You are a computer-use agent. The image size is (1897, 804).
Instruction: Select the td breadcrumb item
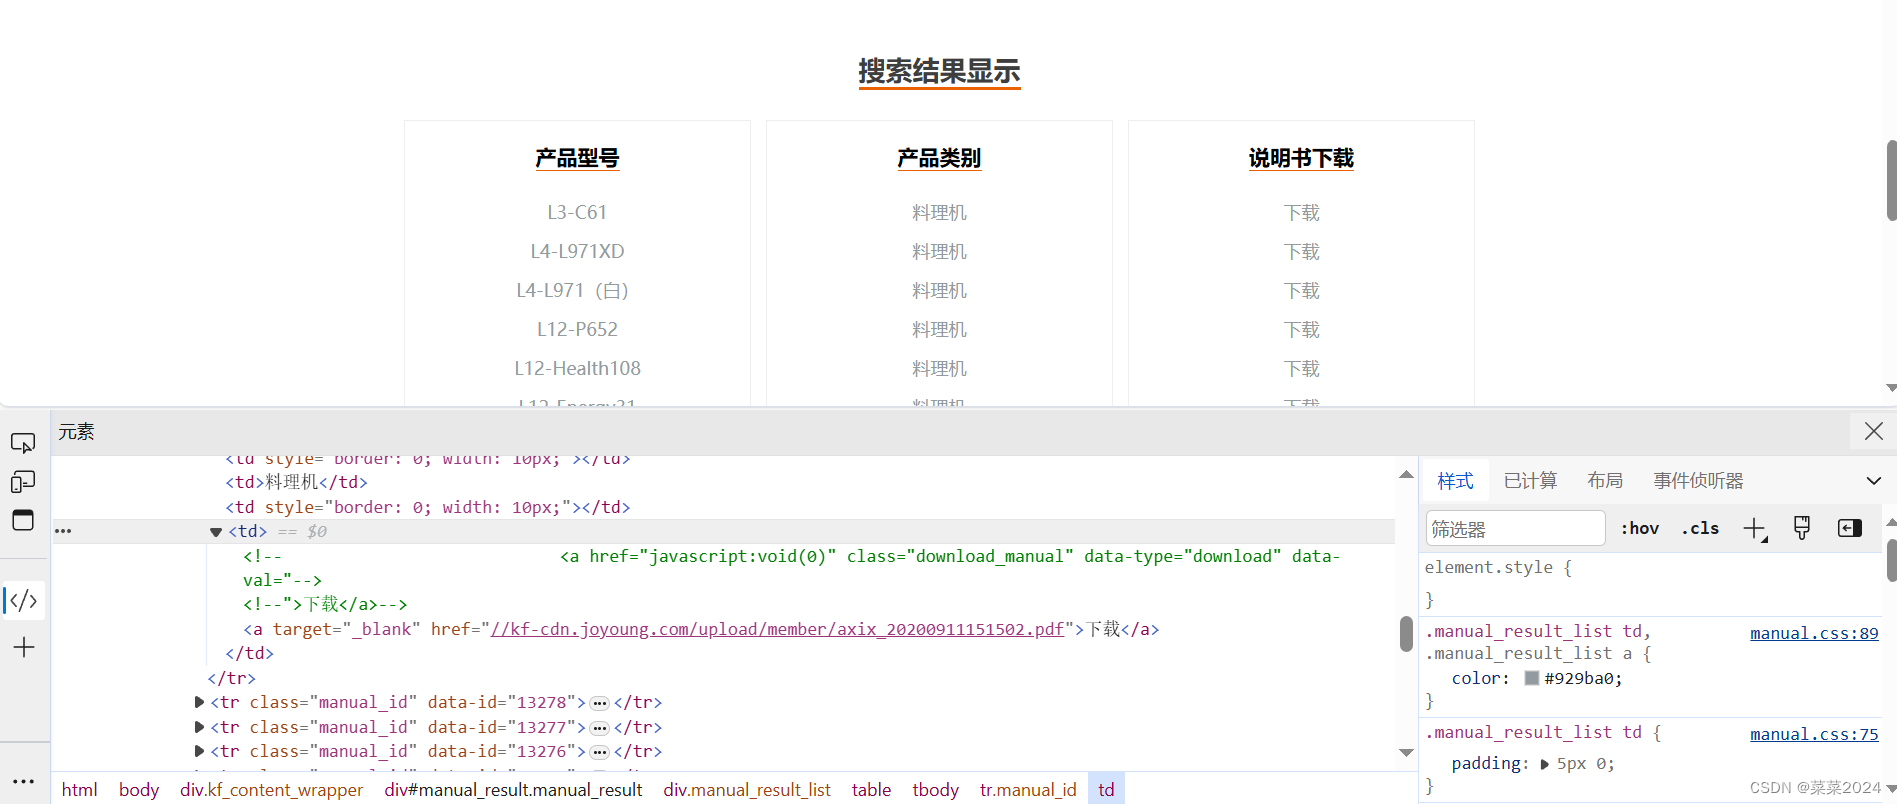click(x=1106, y=789)
